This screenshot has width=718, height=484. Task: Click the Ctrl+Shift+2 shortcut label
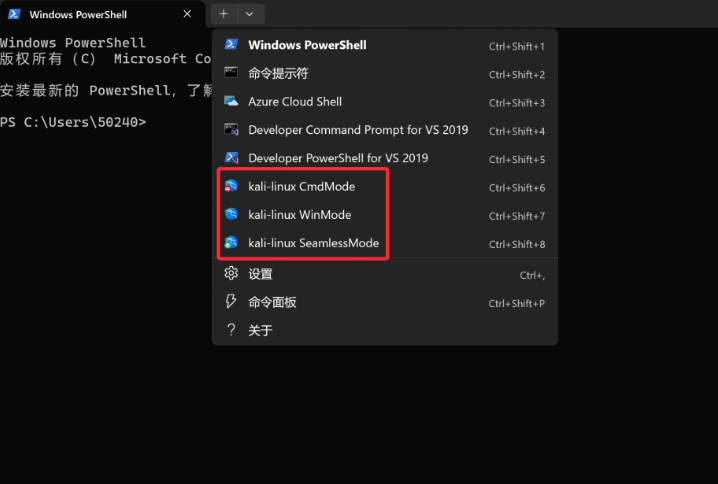click(x=517, y=75)
